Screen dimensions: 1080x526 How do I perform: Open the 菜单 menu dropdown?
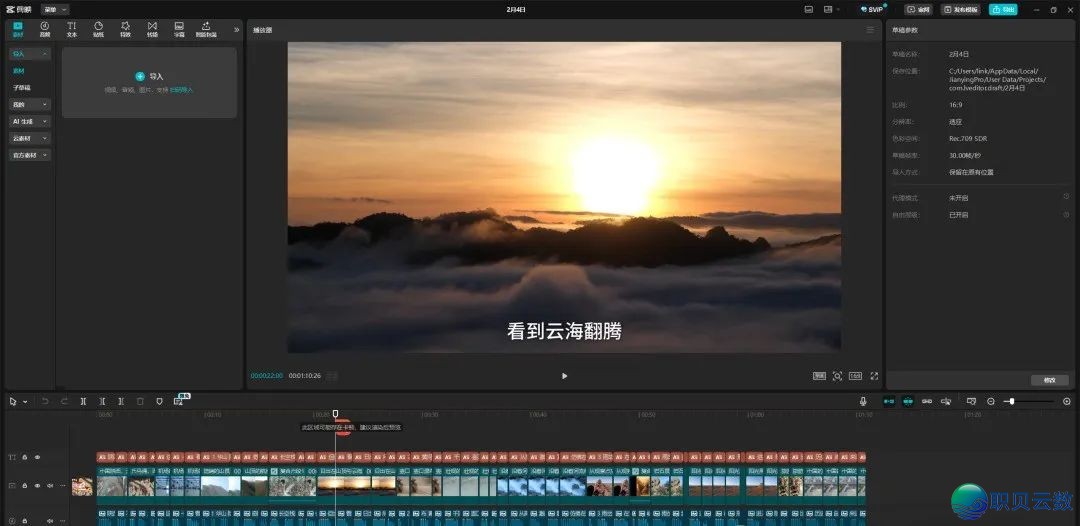tap(55, 10)
